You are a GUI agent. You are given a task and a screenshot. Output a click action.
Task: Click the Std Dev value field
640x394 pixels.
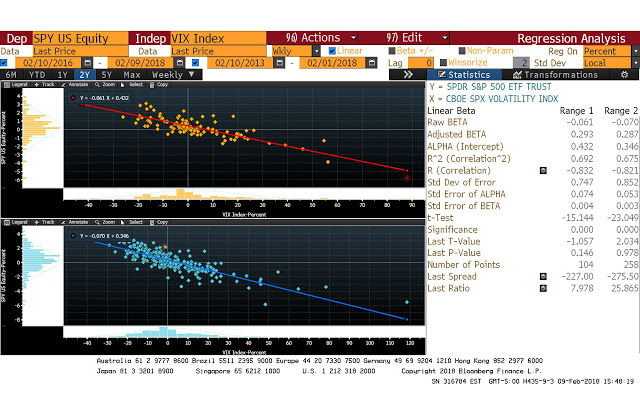point(522,63)
